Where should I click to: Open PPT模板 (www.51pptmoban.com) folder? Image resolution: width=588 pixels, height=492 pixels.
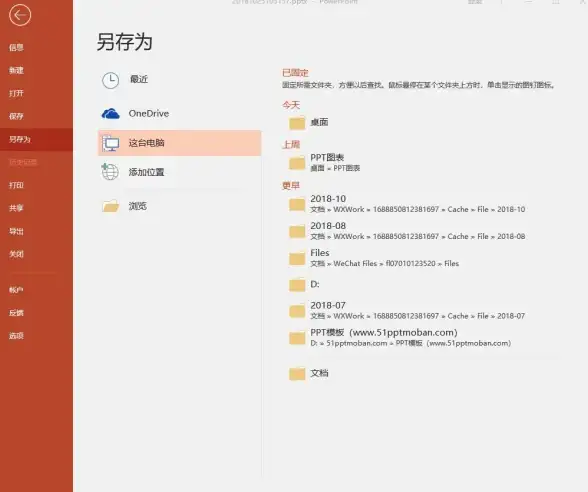384,333
